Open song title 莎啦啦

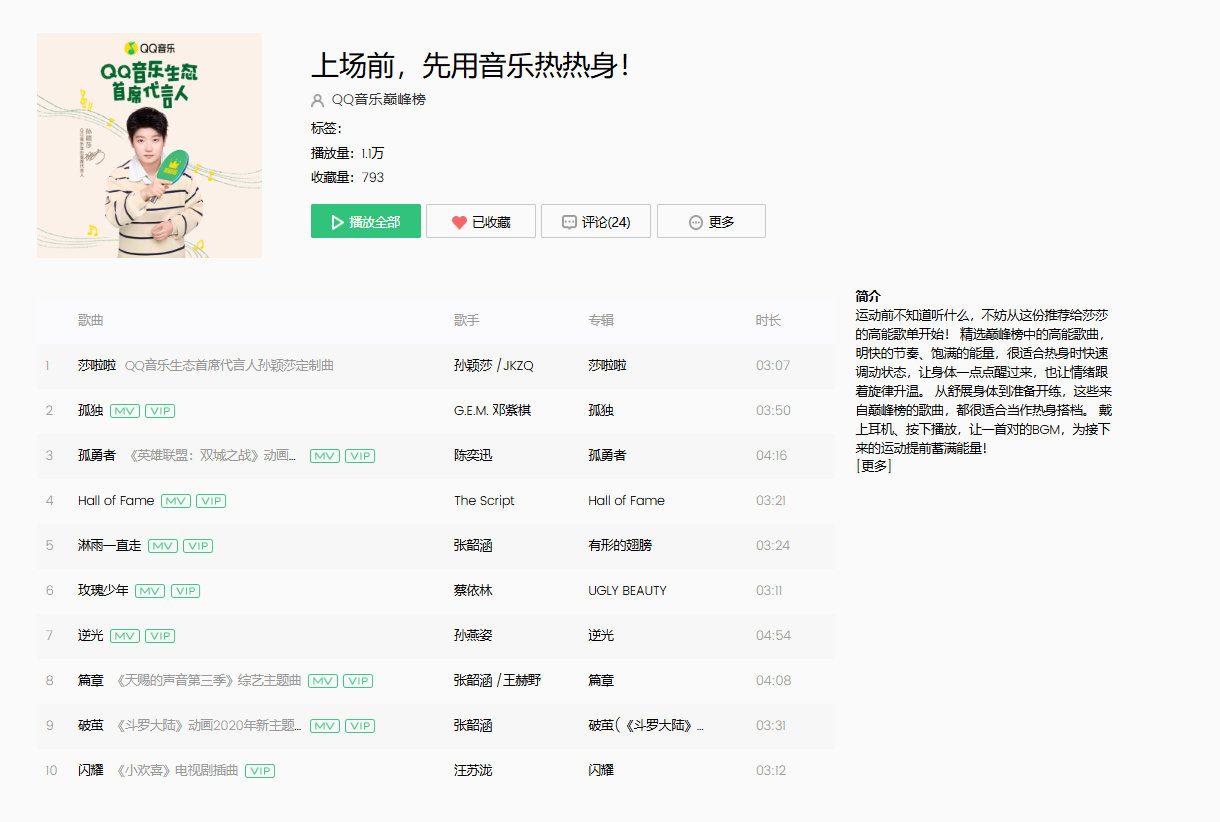(x=97, y=366)
